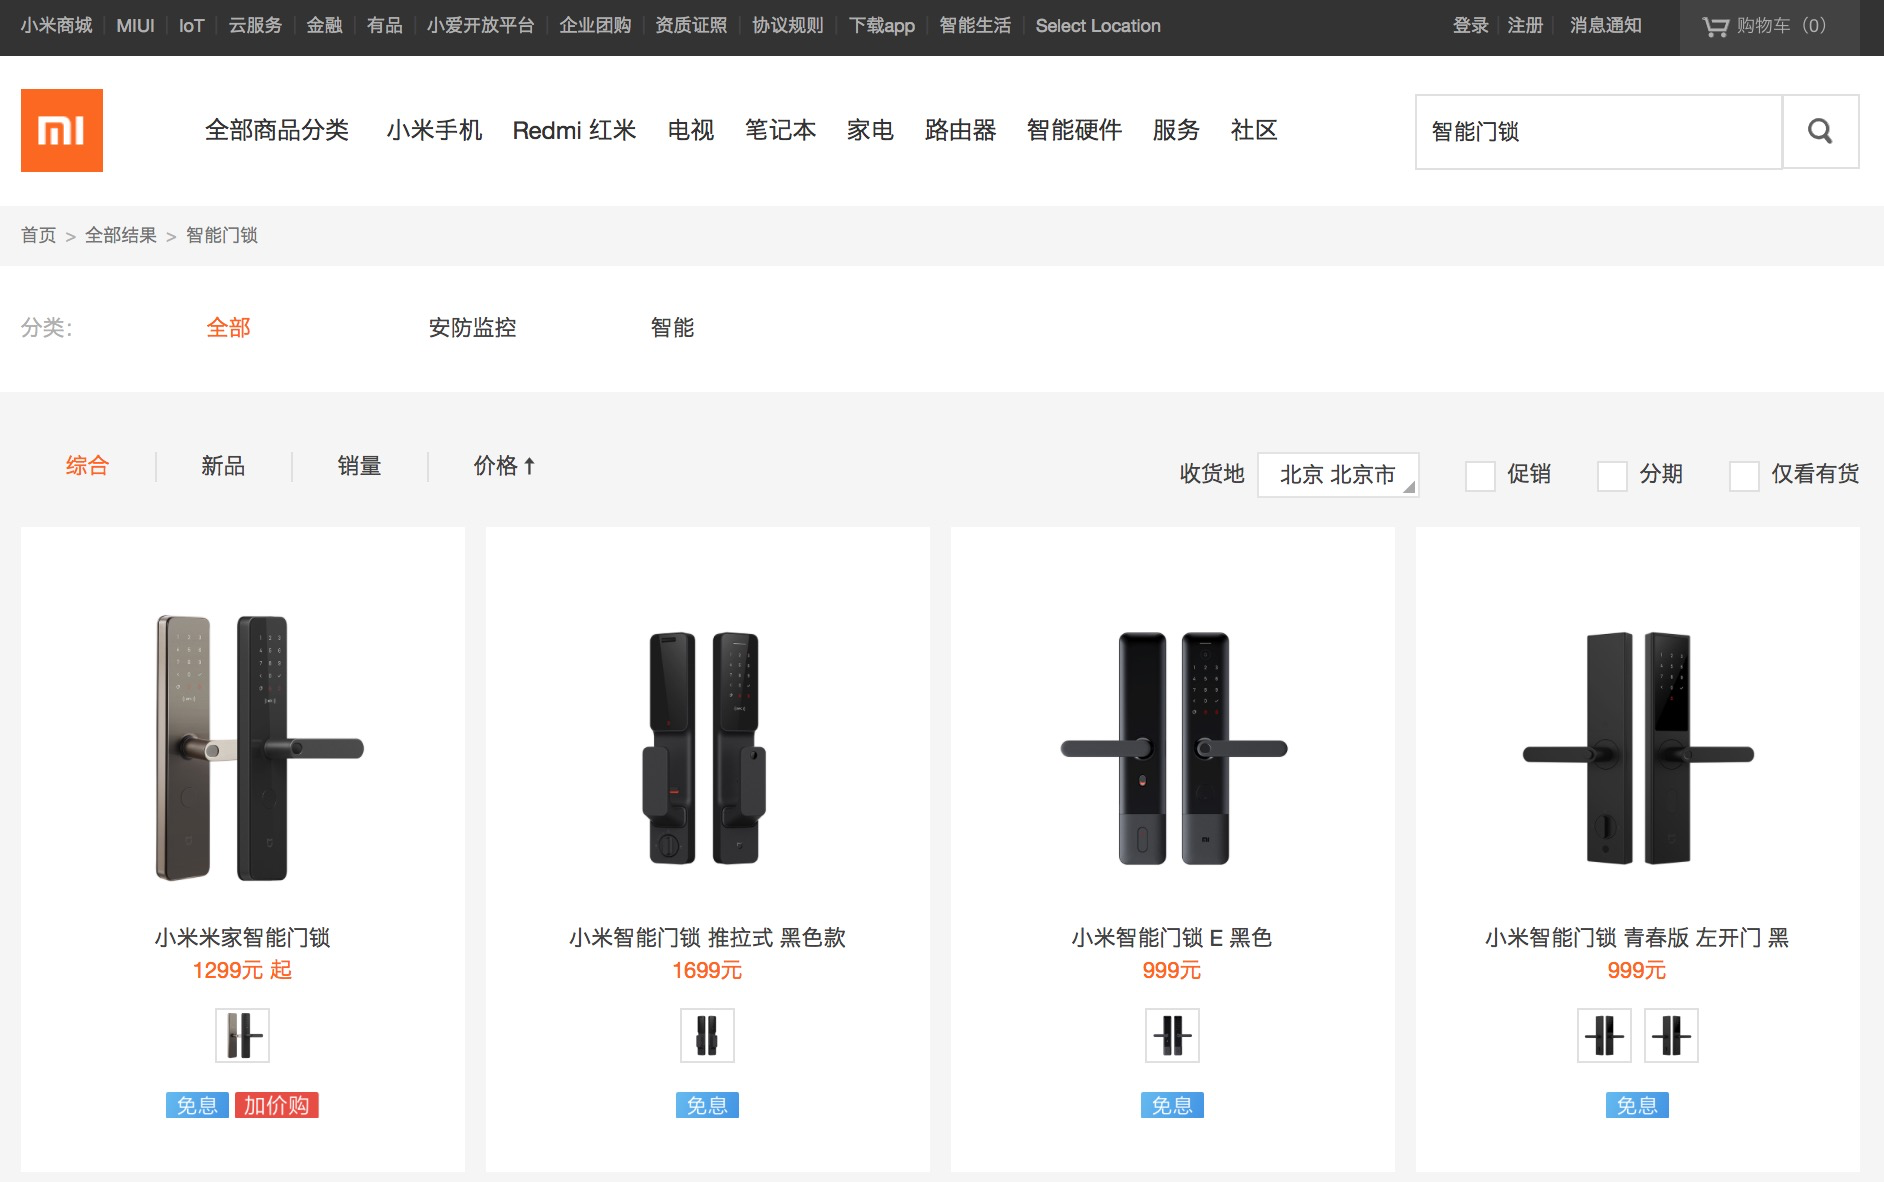Open 电视 in main navigation

tap(691, 130)
